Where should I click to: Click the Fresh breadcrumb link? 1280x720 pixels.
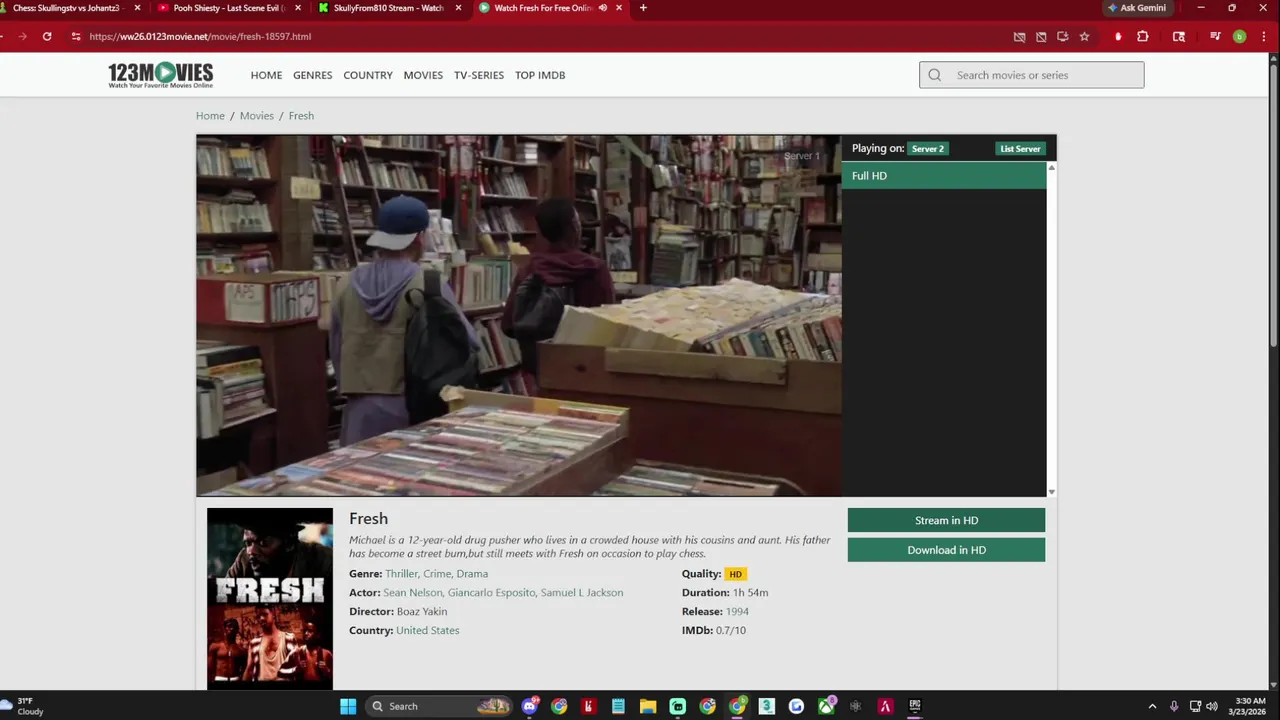tap(301, 116)
